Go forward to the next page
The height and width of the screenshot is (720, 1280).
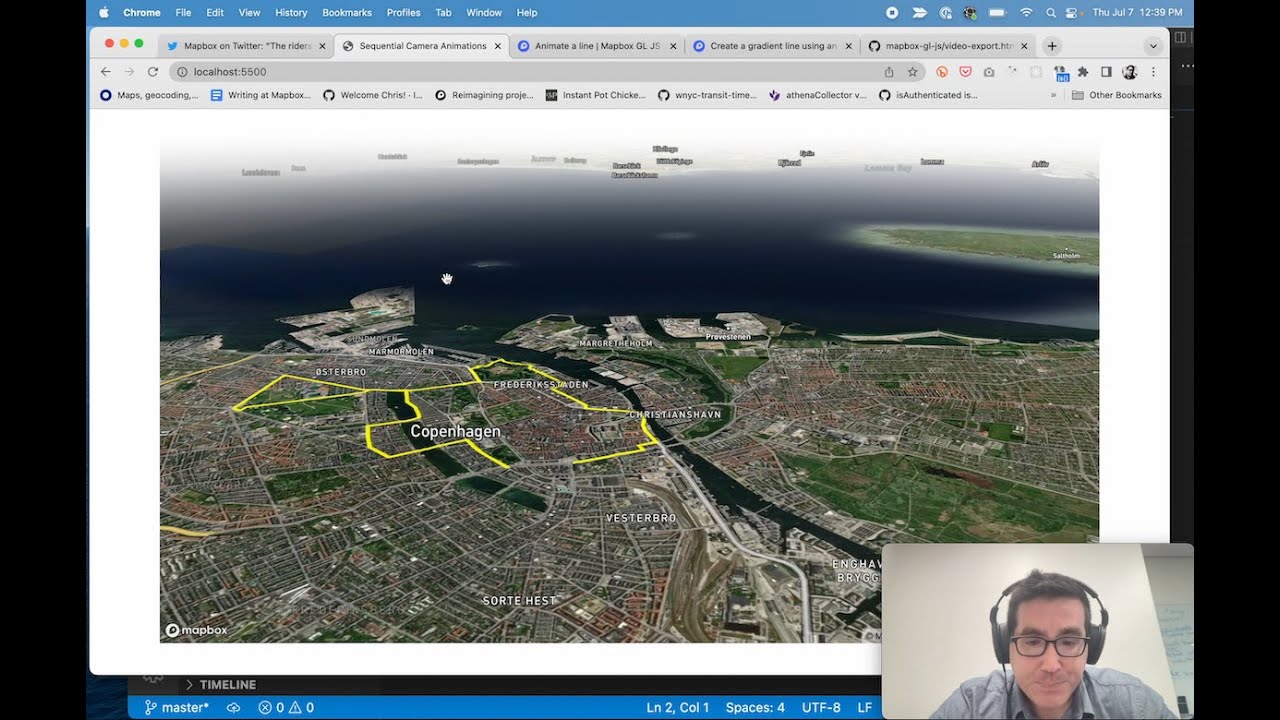(129, 72)
